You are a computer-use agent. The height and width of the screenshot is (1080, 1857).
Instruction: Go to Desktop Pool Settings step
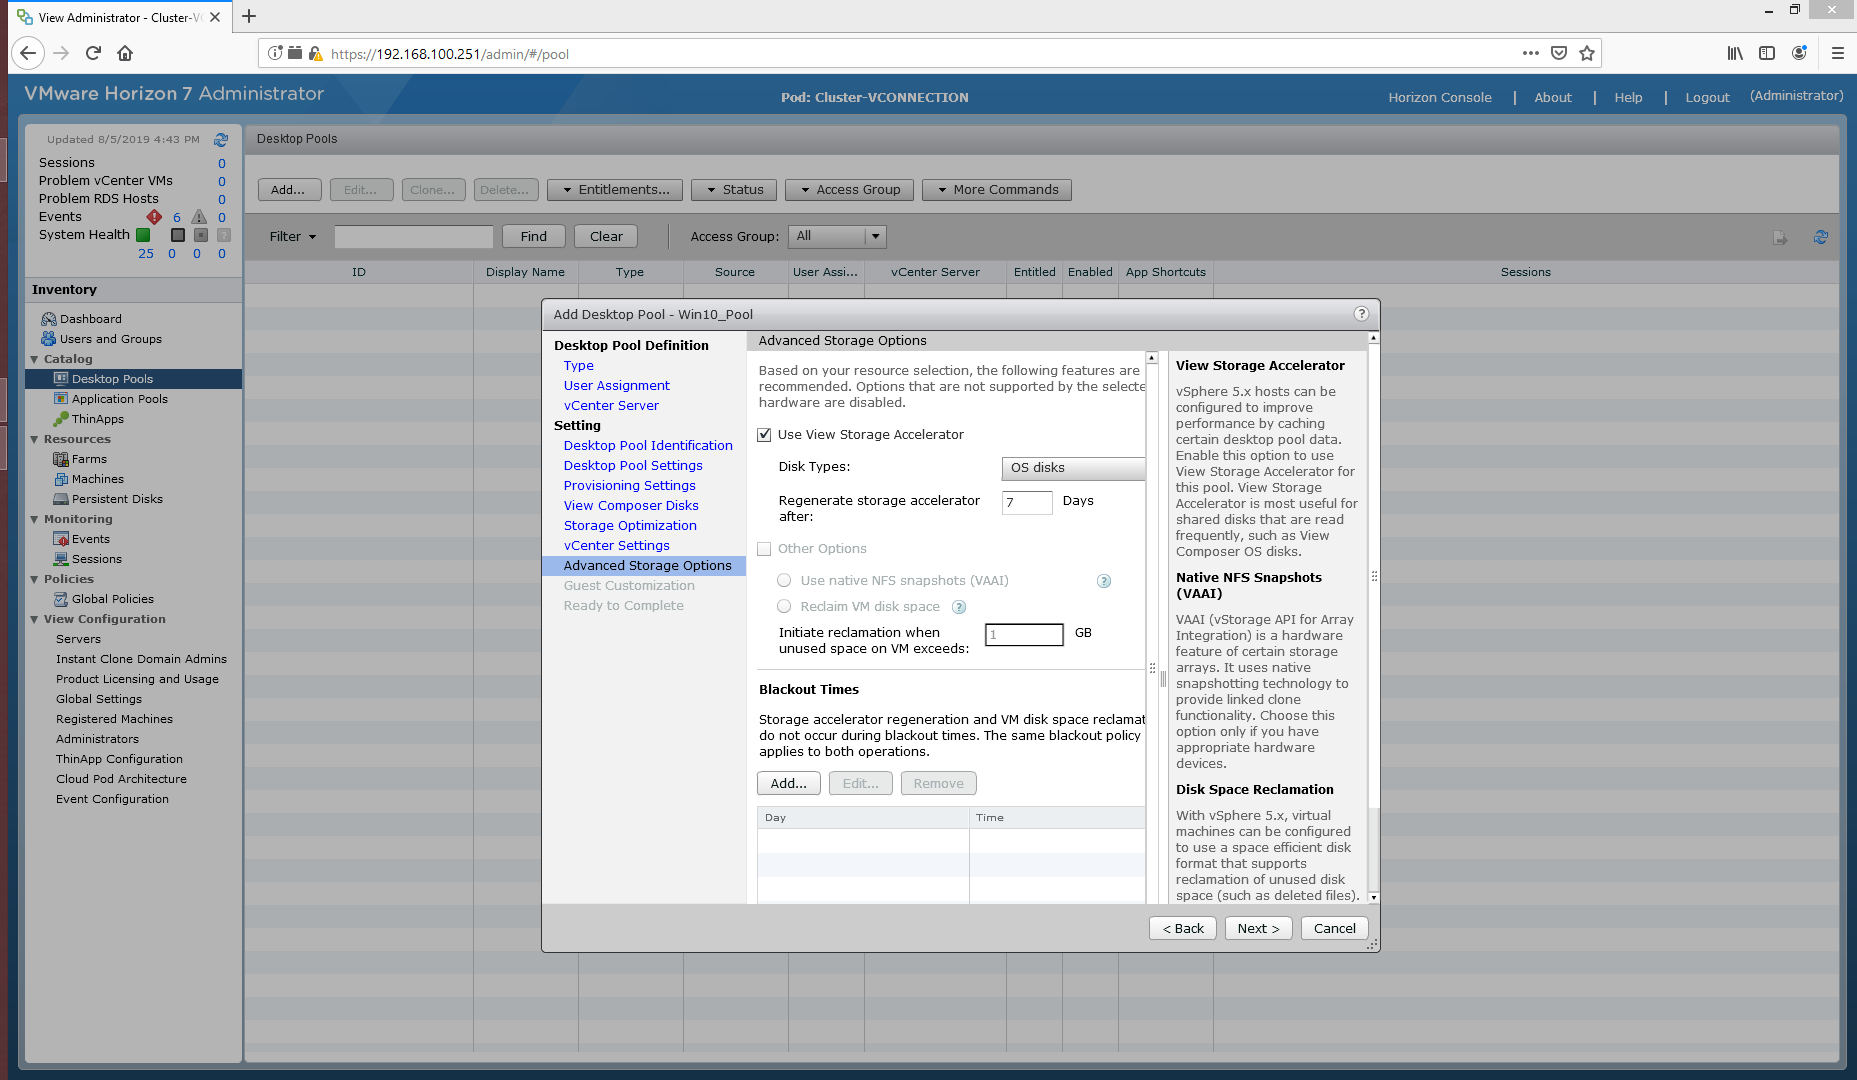pos(632,466)
